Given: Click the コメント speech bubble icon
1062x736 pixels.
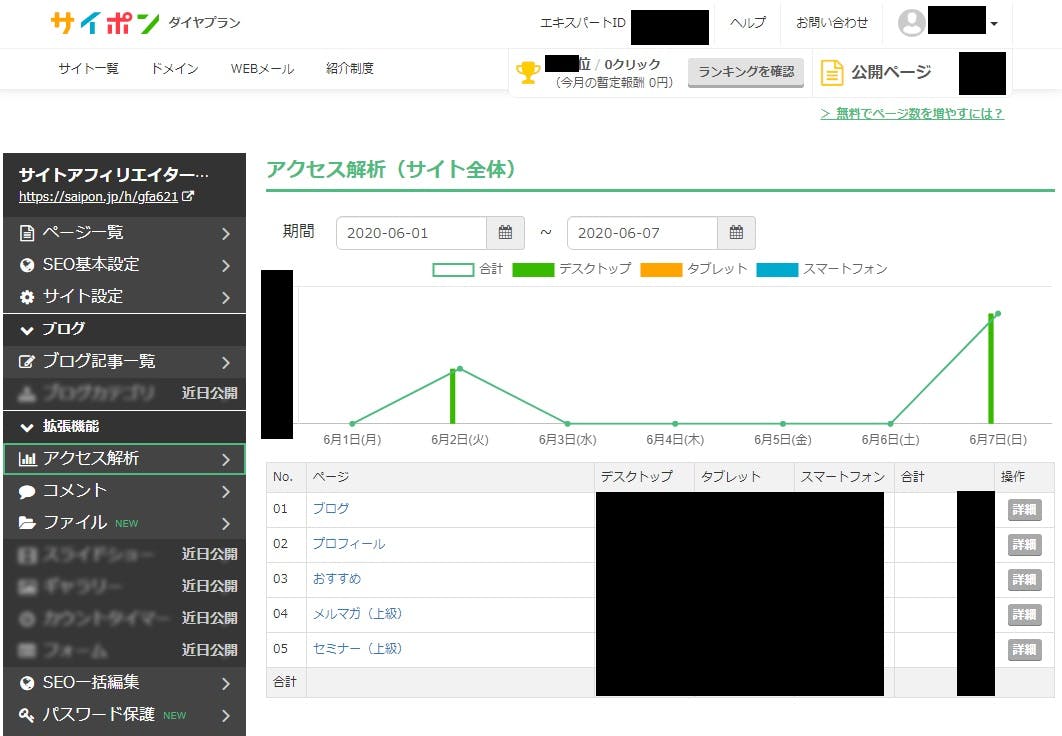Looking at the screenshot, I should (x=27, y=491).
